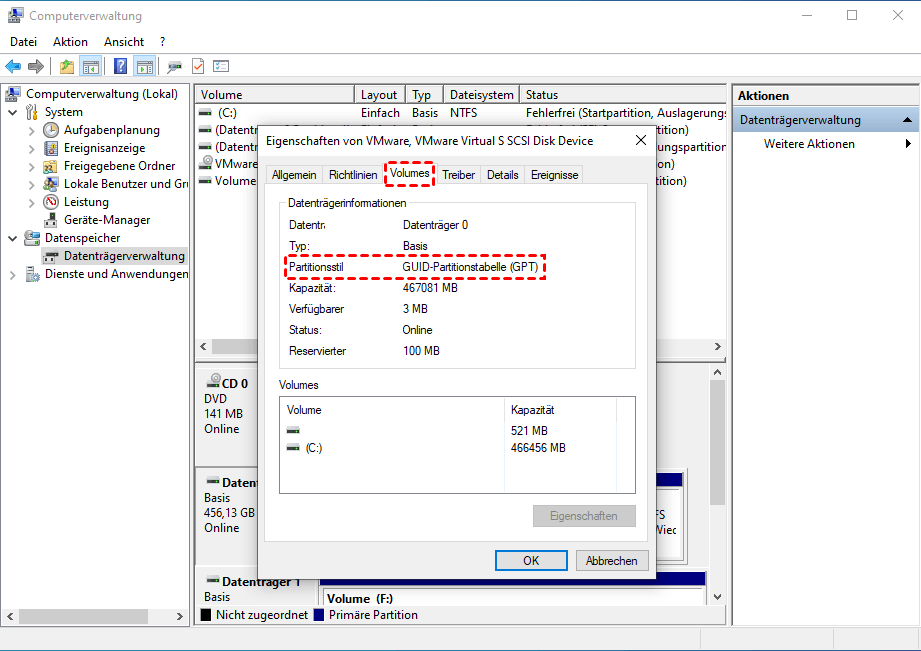Viewport: 921px width, 651px height.
Task: Confirm the dialog with OK
Action: point(531,561)
